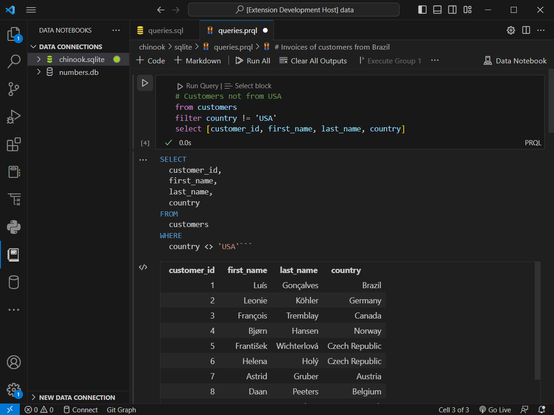This screenshot has height=415, width=554.
Task: Toggle the primary side bar layout icon
Action: pos(422,10)
